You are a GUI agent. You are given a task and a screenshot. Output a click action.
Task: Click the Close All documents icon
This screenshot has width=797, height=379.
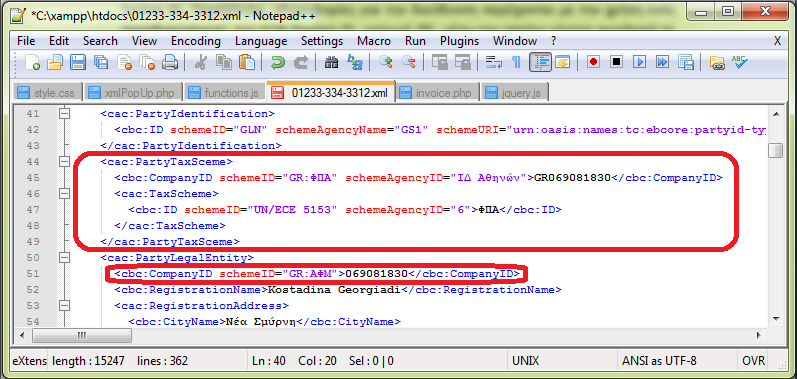coord(146,62)
